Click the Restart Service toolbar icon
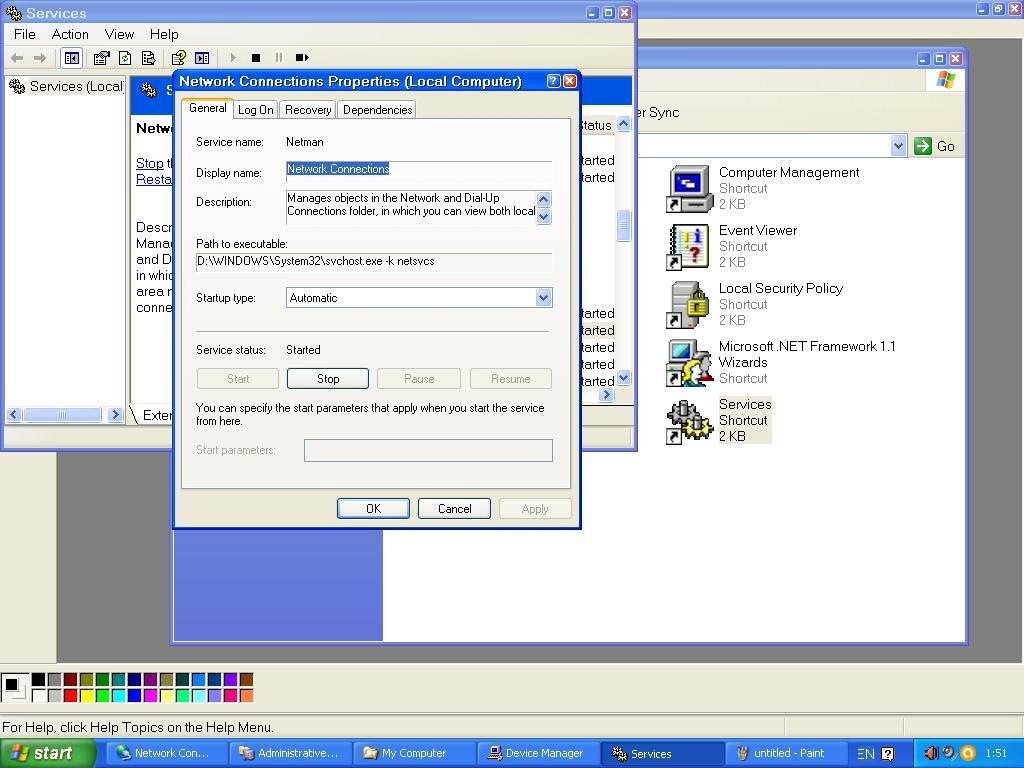Viewport: 1024px width, 768px height. coord(302,58)
